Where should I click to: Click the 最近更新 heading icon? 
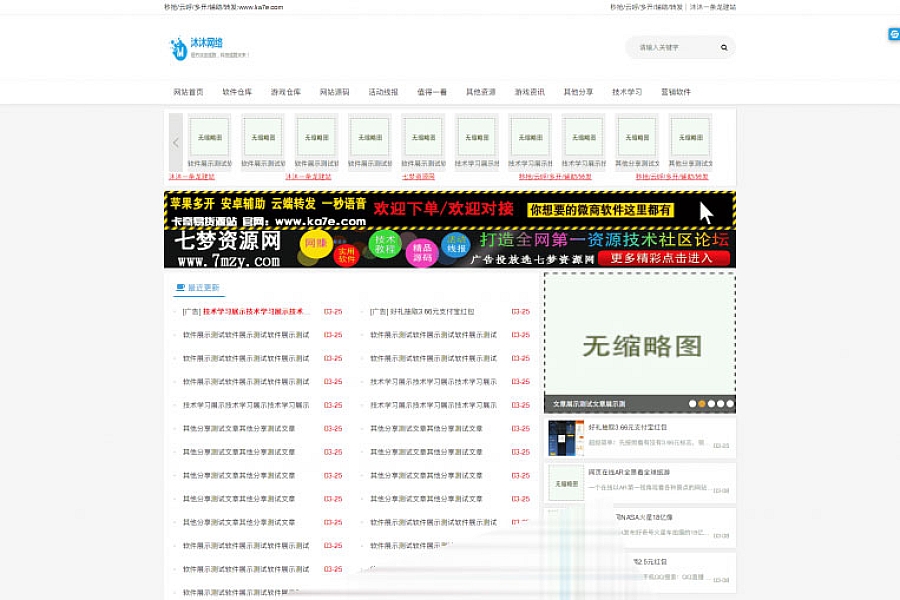[180, 287]
